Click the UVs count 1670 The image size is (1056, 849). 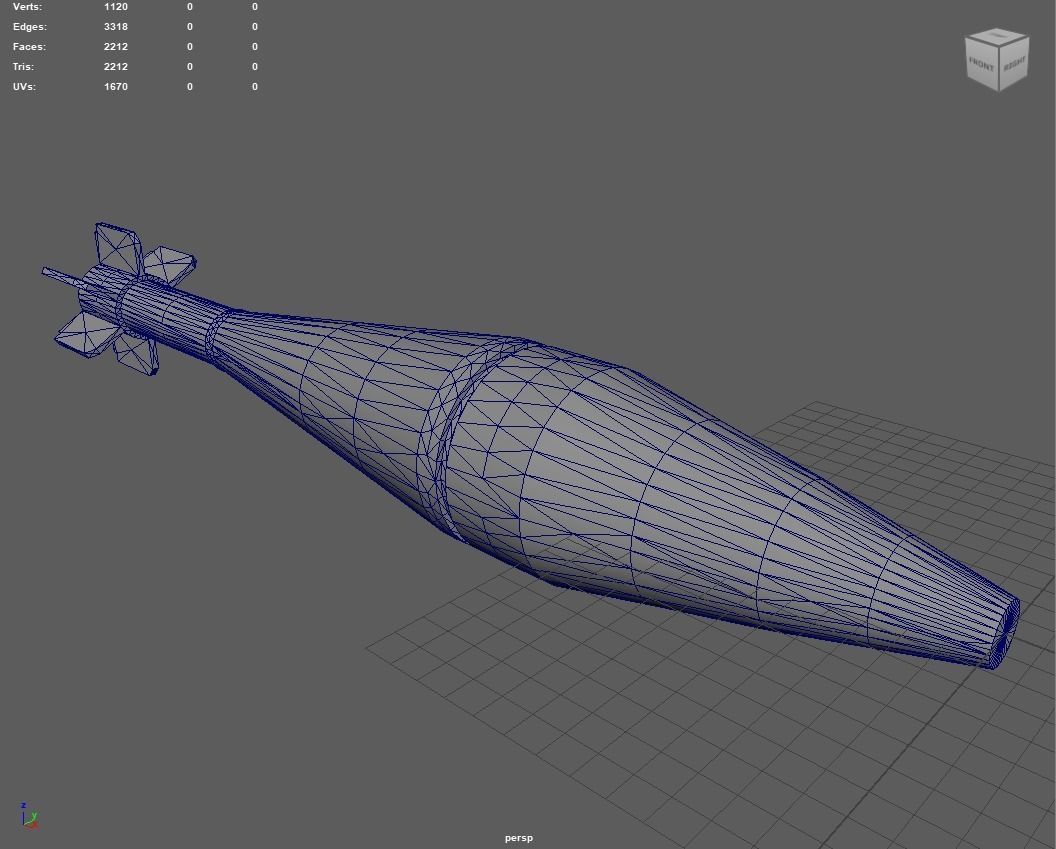coord(116,87)
